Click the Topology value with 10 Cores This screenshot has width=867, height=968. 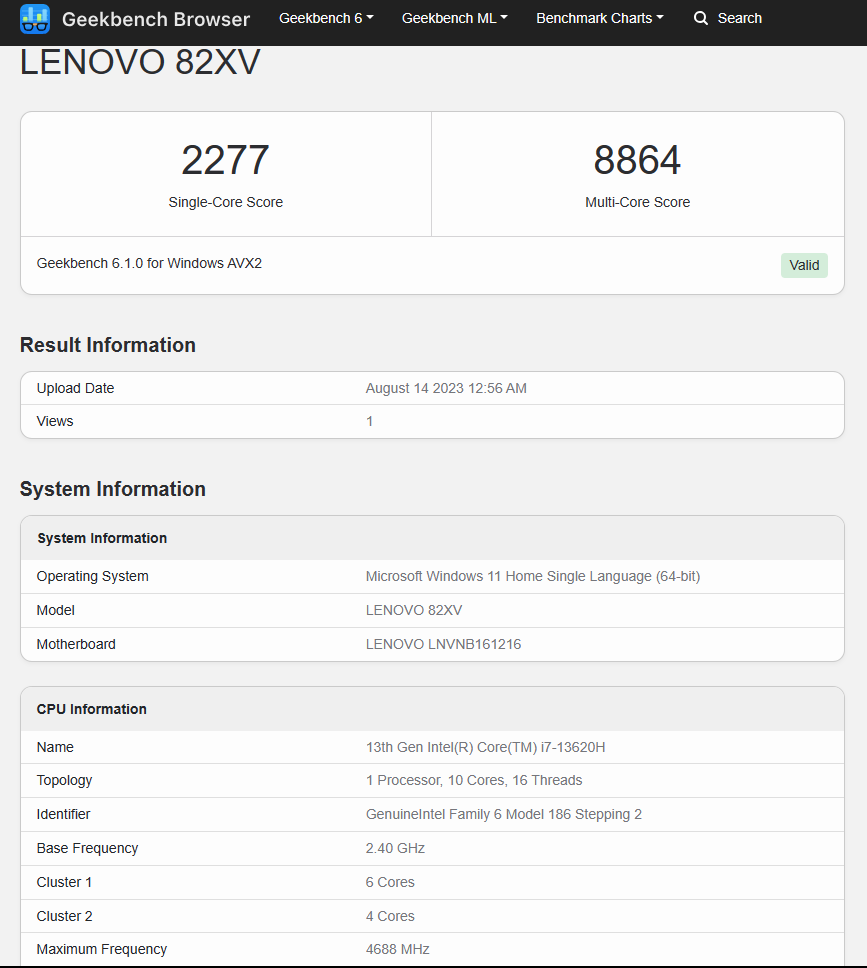pos(474,780)
